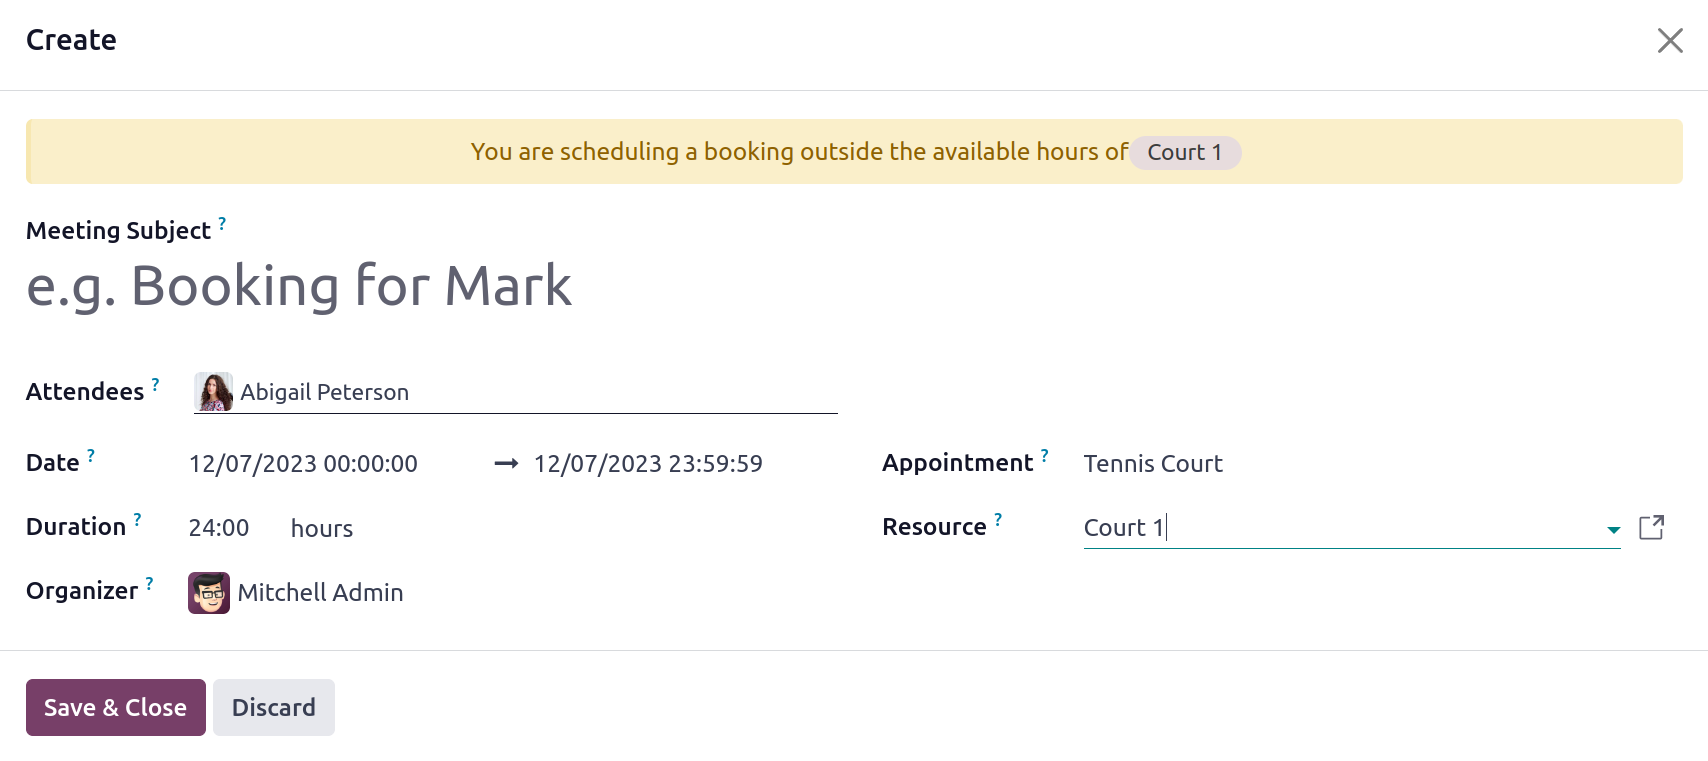1708x761 pixels.
Task: Discard the new booking
Action: pyautogui.click(x=274, y=708)
